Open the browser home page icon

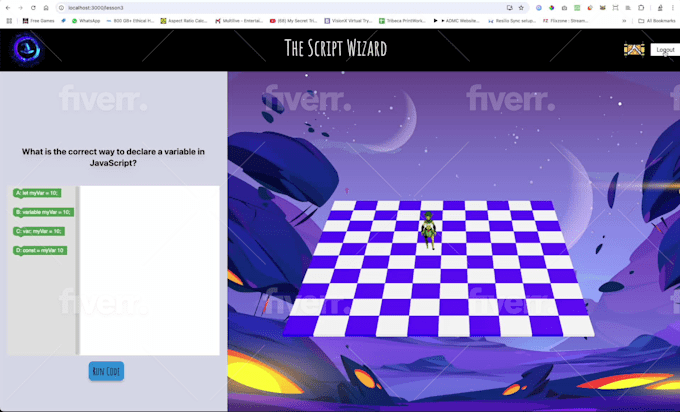coord(46,8)
